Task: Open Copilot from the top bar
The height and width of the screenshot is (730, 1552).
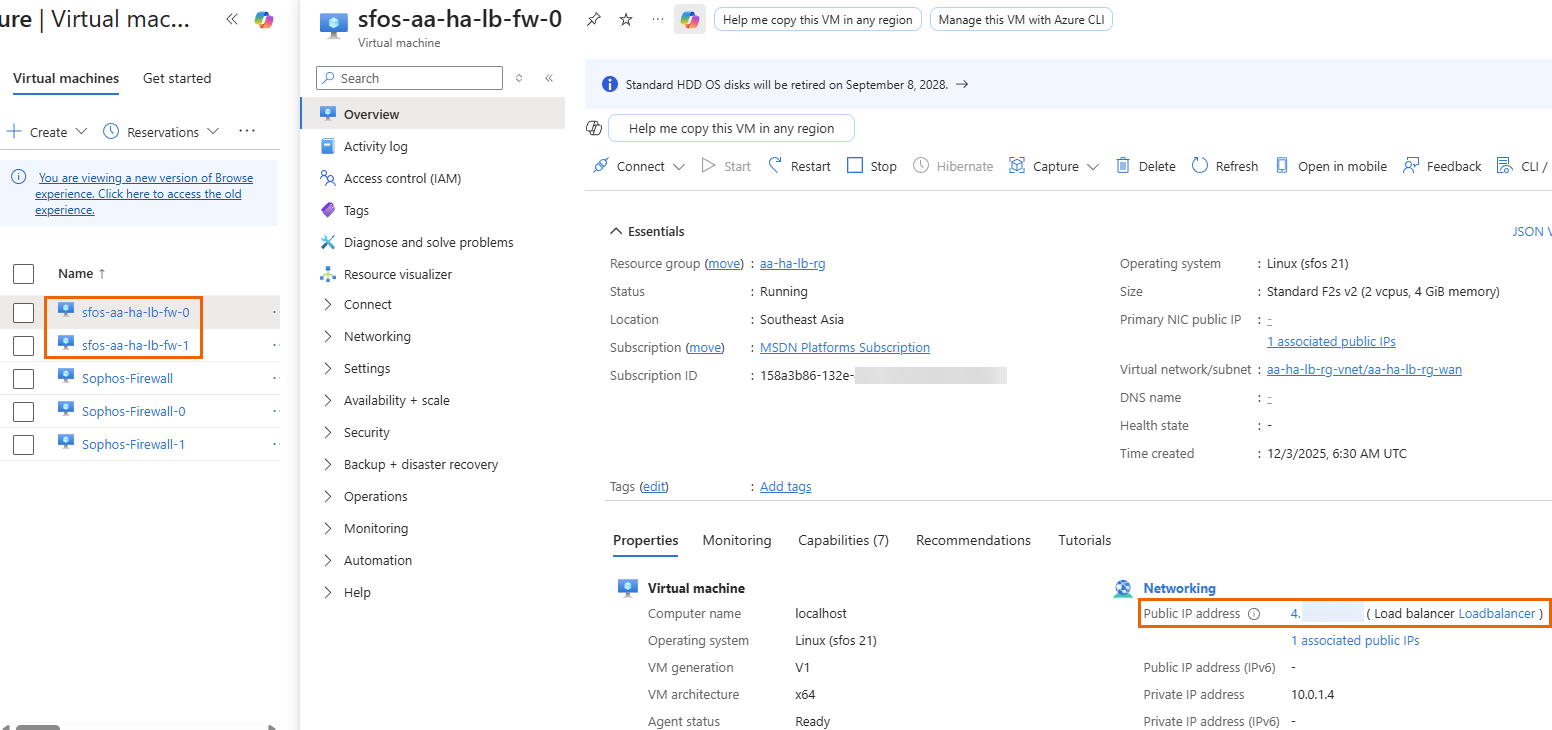Action: pos(689,19)
